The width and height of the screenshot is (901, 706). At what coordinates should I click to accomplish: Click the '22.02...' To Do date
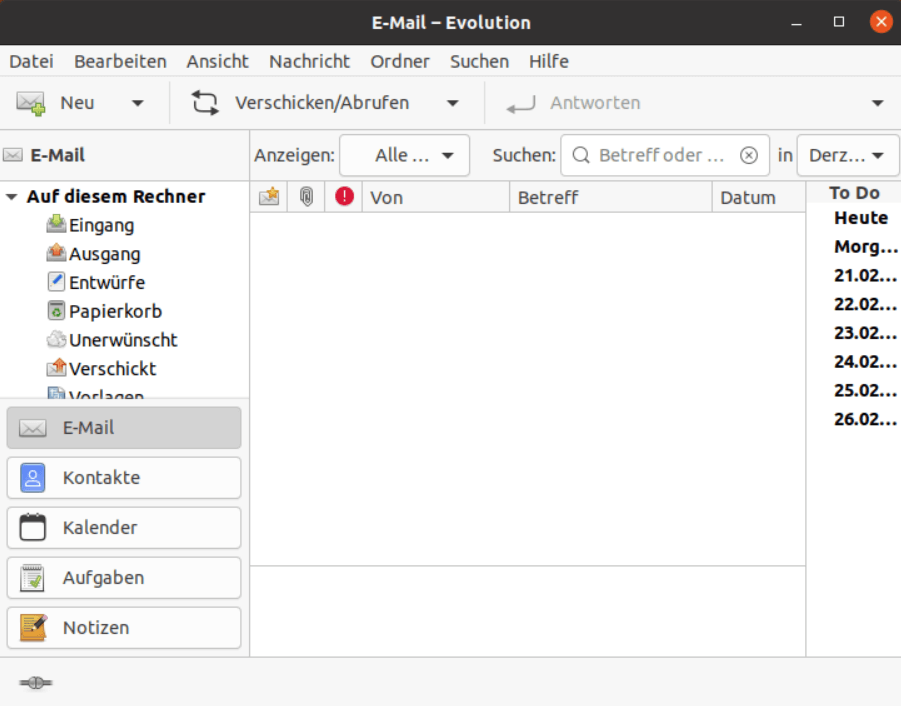pyautogui.click(x=865, y=304)
